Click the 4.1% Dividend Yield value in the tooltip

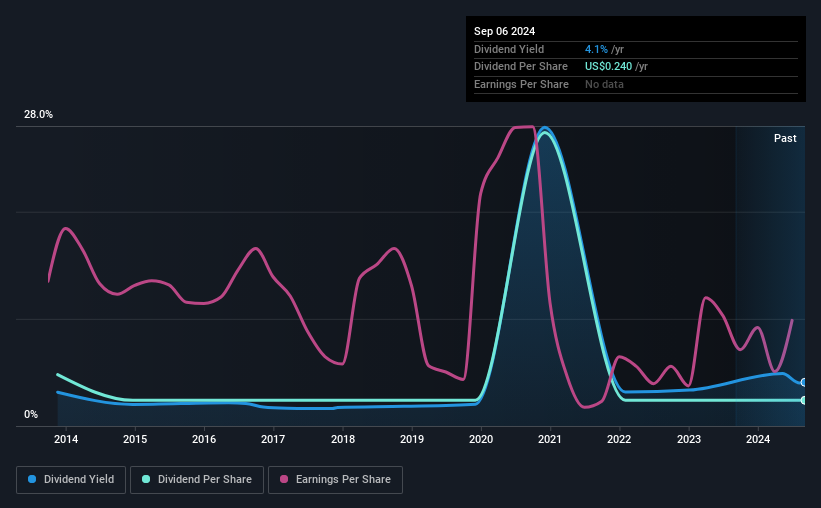(x=596, y=49)
